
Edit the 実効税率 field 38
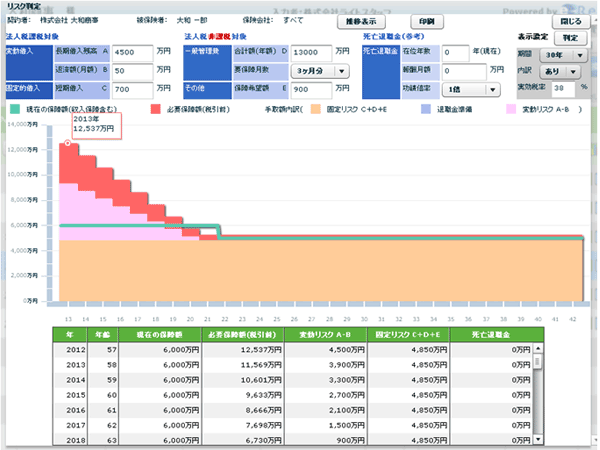[x=563, y=88]
